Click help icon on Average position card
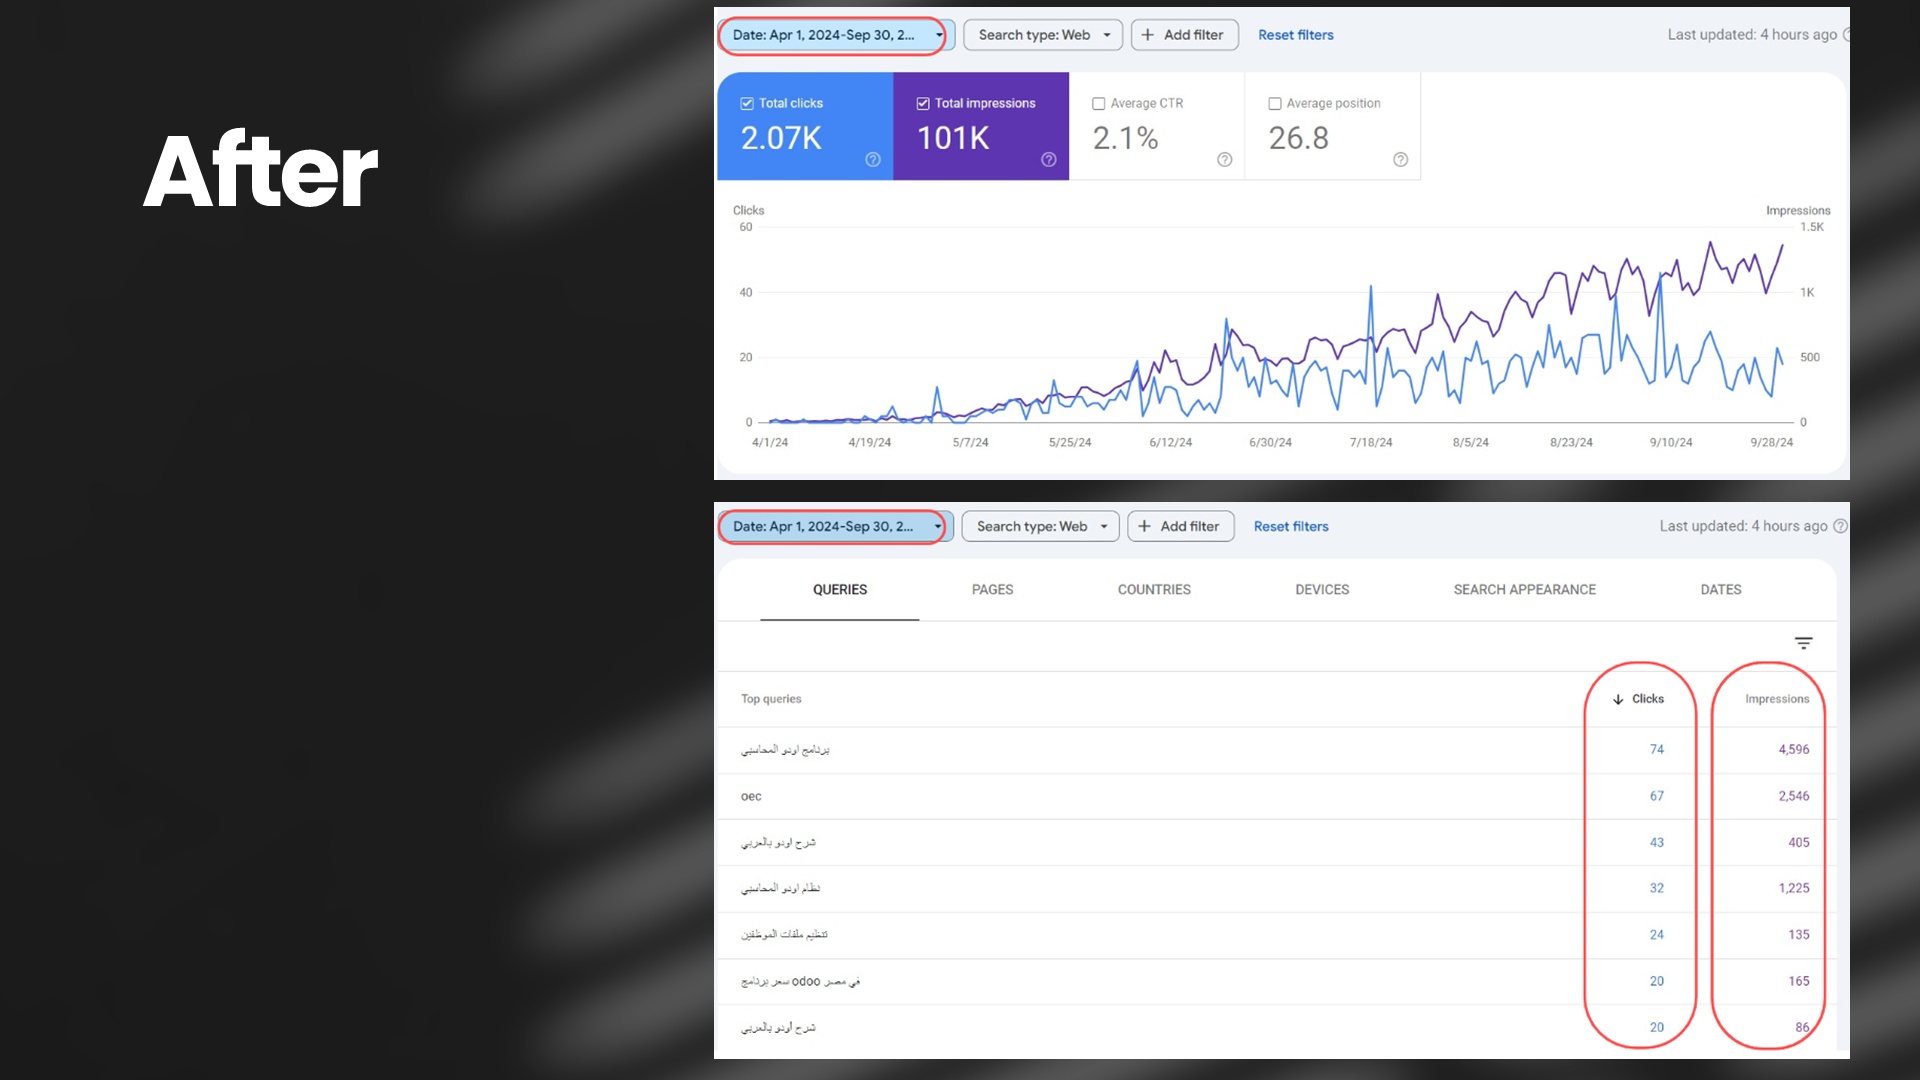Screen dimensions: 1920x1080 point(1400,160)
